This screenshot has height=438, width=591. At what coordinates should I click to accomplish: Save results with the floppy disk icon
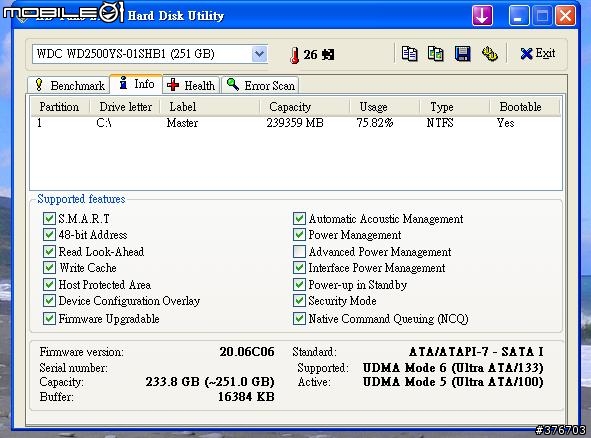point(462,54)
